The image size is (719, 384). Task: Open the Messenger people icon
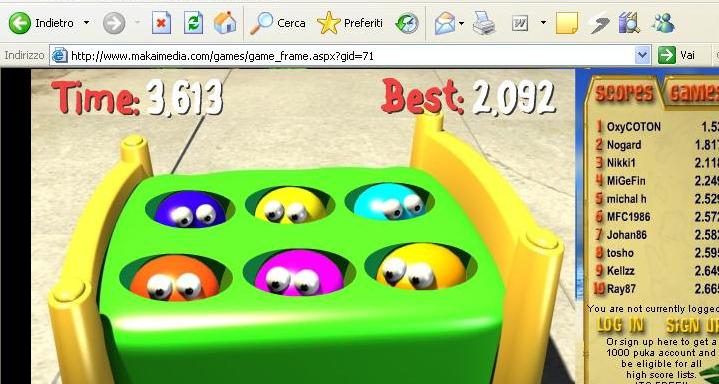click(x=663, y=23)
